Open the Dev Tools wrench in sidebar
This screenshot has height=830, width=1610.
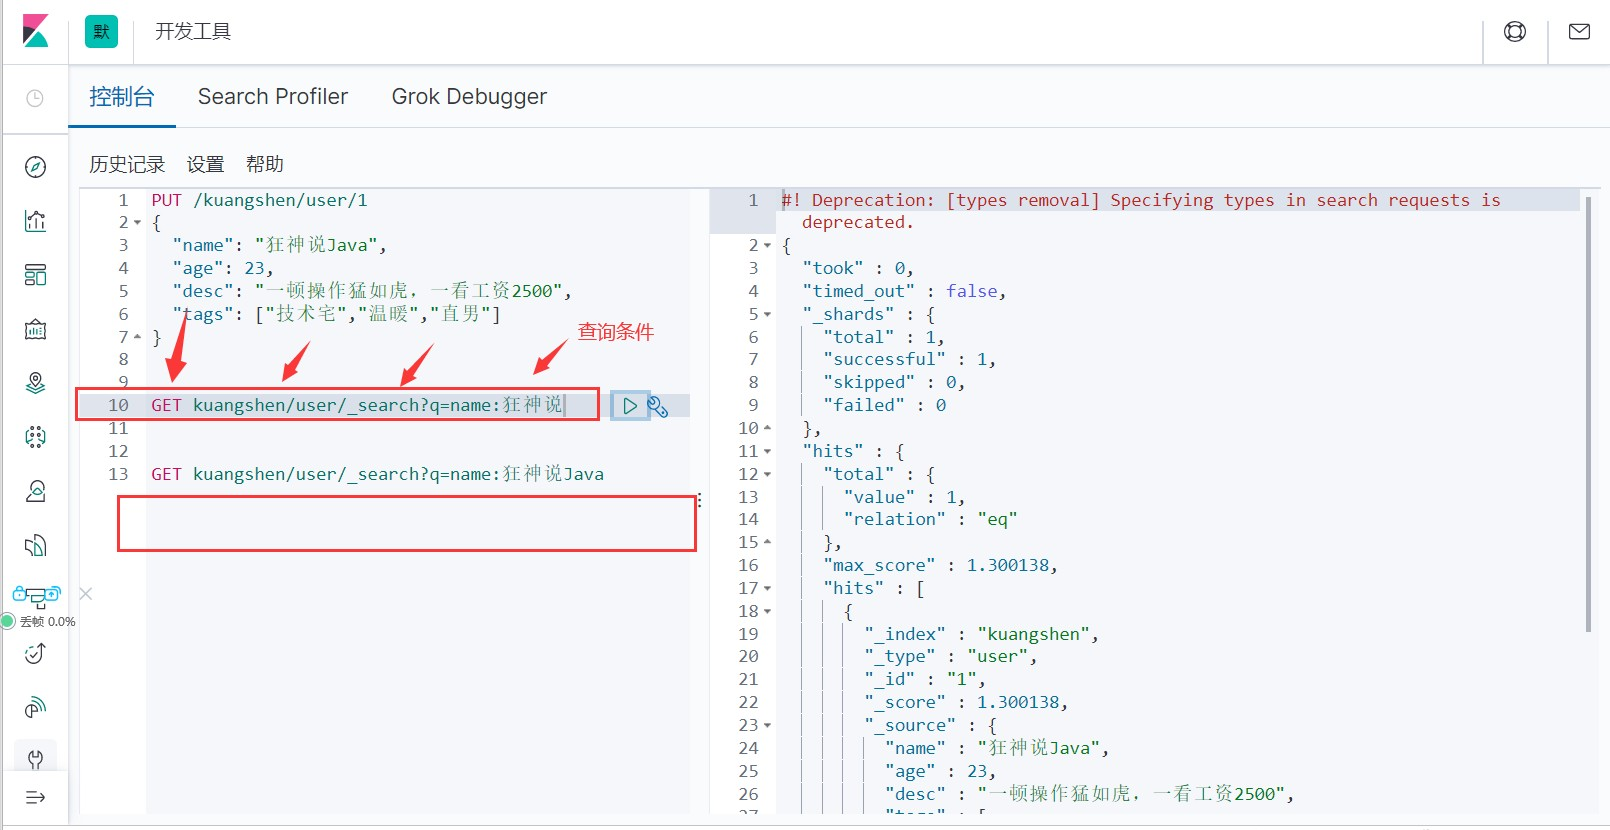click(x=35, y=759)
